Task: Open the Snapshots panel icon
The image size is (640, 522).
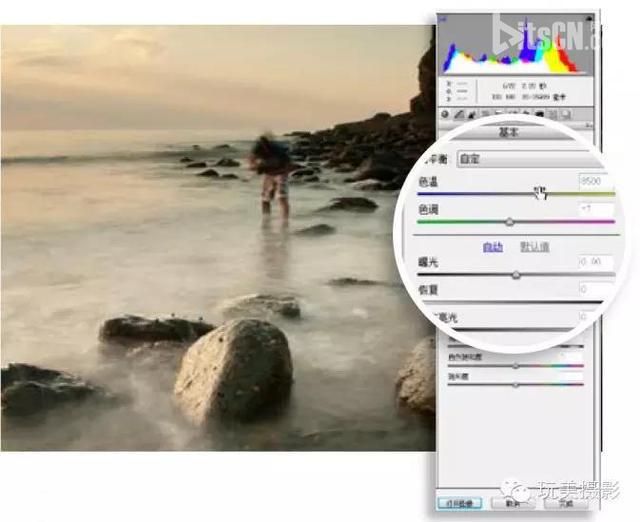Action: click(565, 115)
